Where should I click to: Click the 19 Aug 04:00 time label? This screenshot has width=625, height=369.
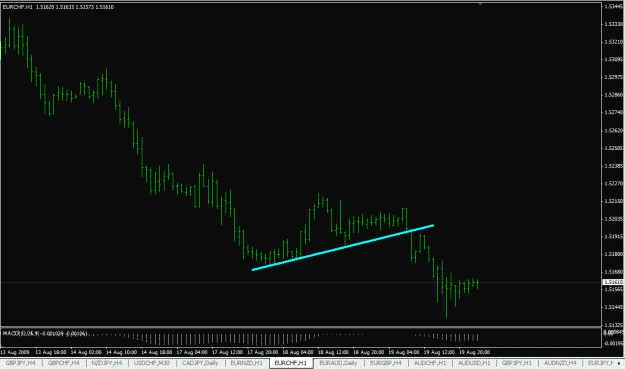[x=404, y=352]
